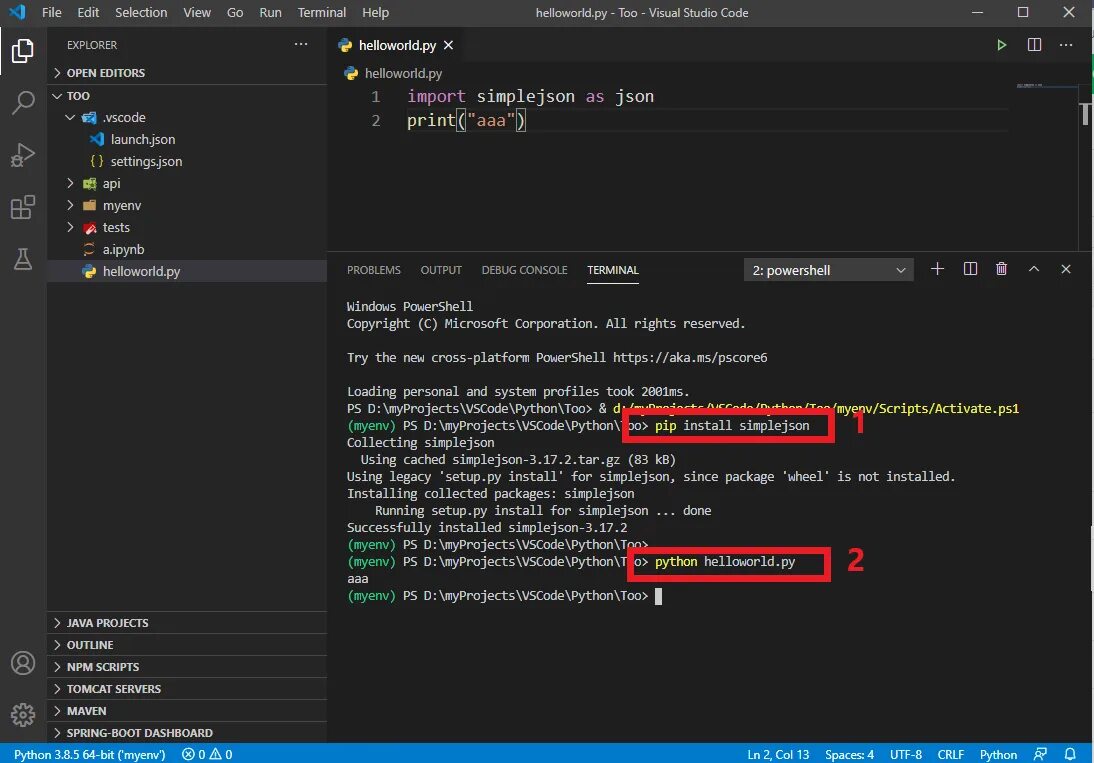The height and width of the screenshot is (763, 1094).
Task: Expand the NPM SCRIPTS section
Action: coord(186,667)
